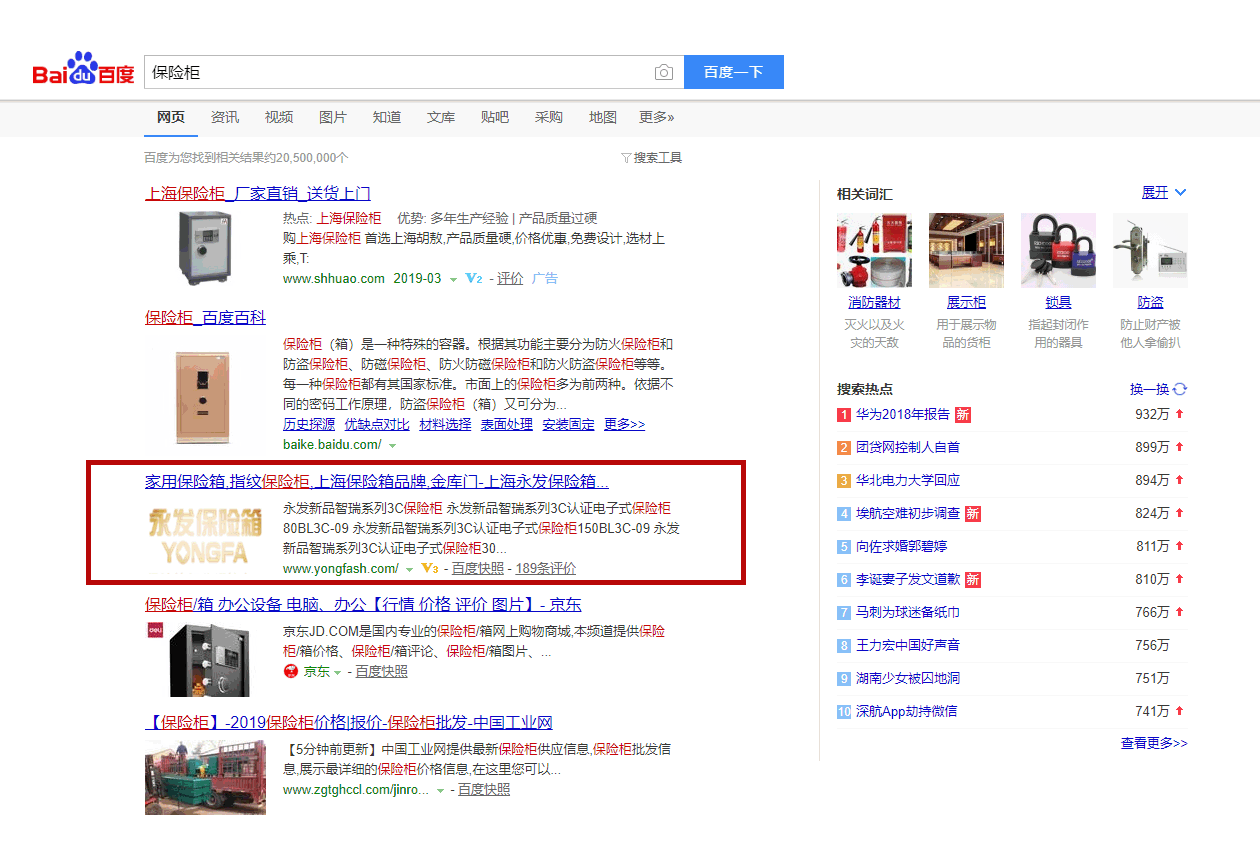This screenshot has height=861, width=1260.
Task: Click the V3 credibility badge for yongfash.com
Action: 430,568
